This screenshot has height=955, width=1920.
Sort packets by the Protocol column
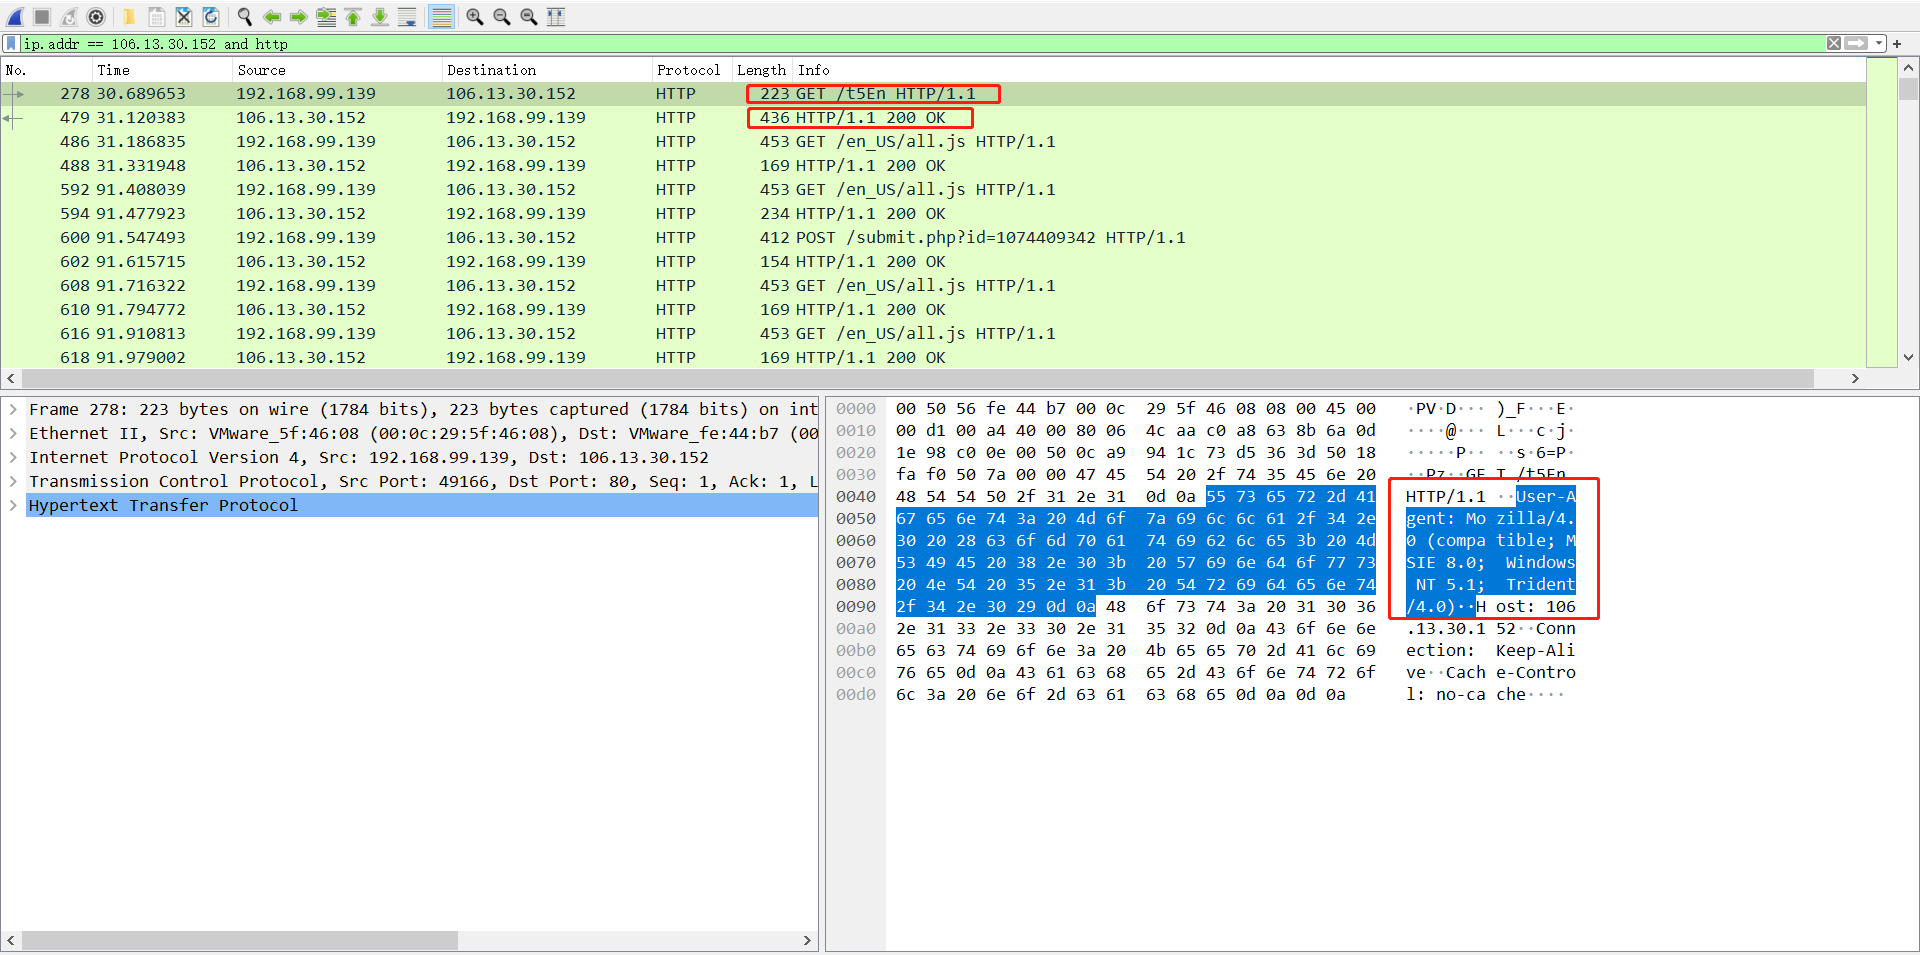(x=688, y=70)
